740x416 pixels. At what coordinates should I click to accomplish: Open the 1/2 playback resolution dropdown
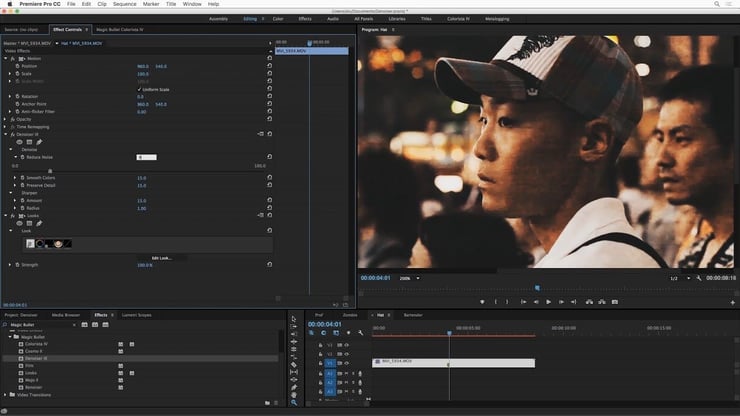pos(679,278)
